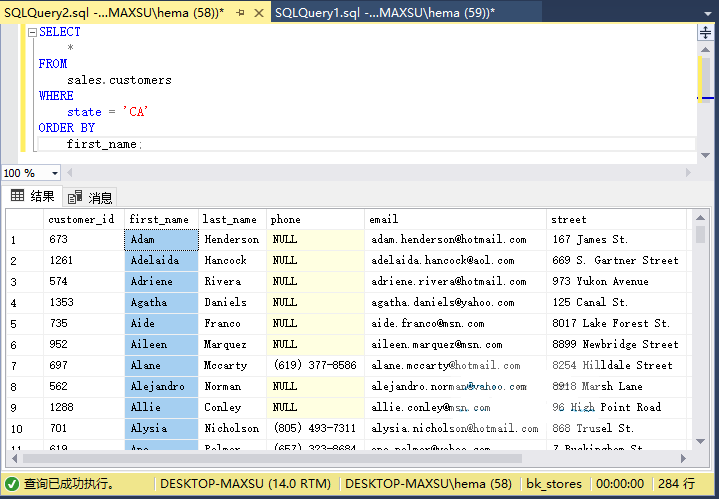Open the 100 % zoom dropdown

click(55, 173)
